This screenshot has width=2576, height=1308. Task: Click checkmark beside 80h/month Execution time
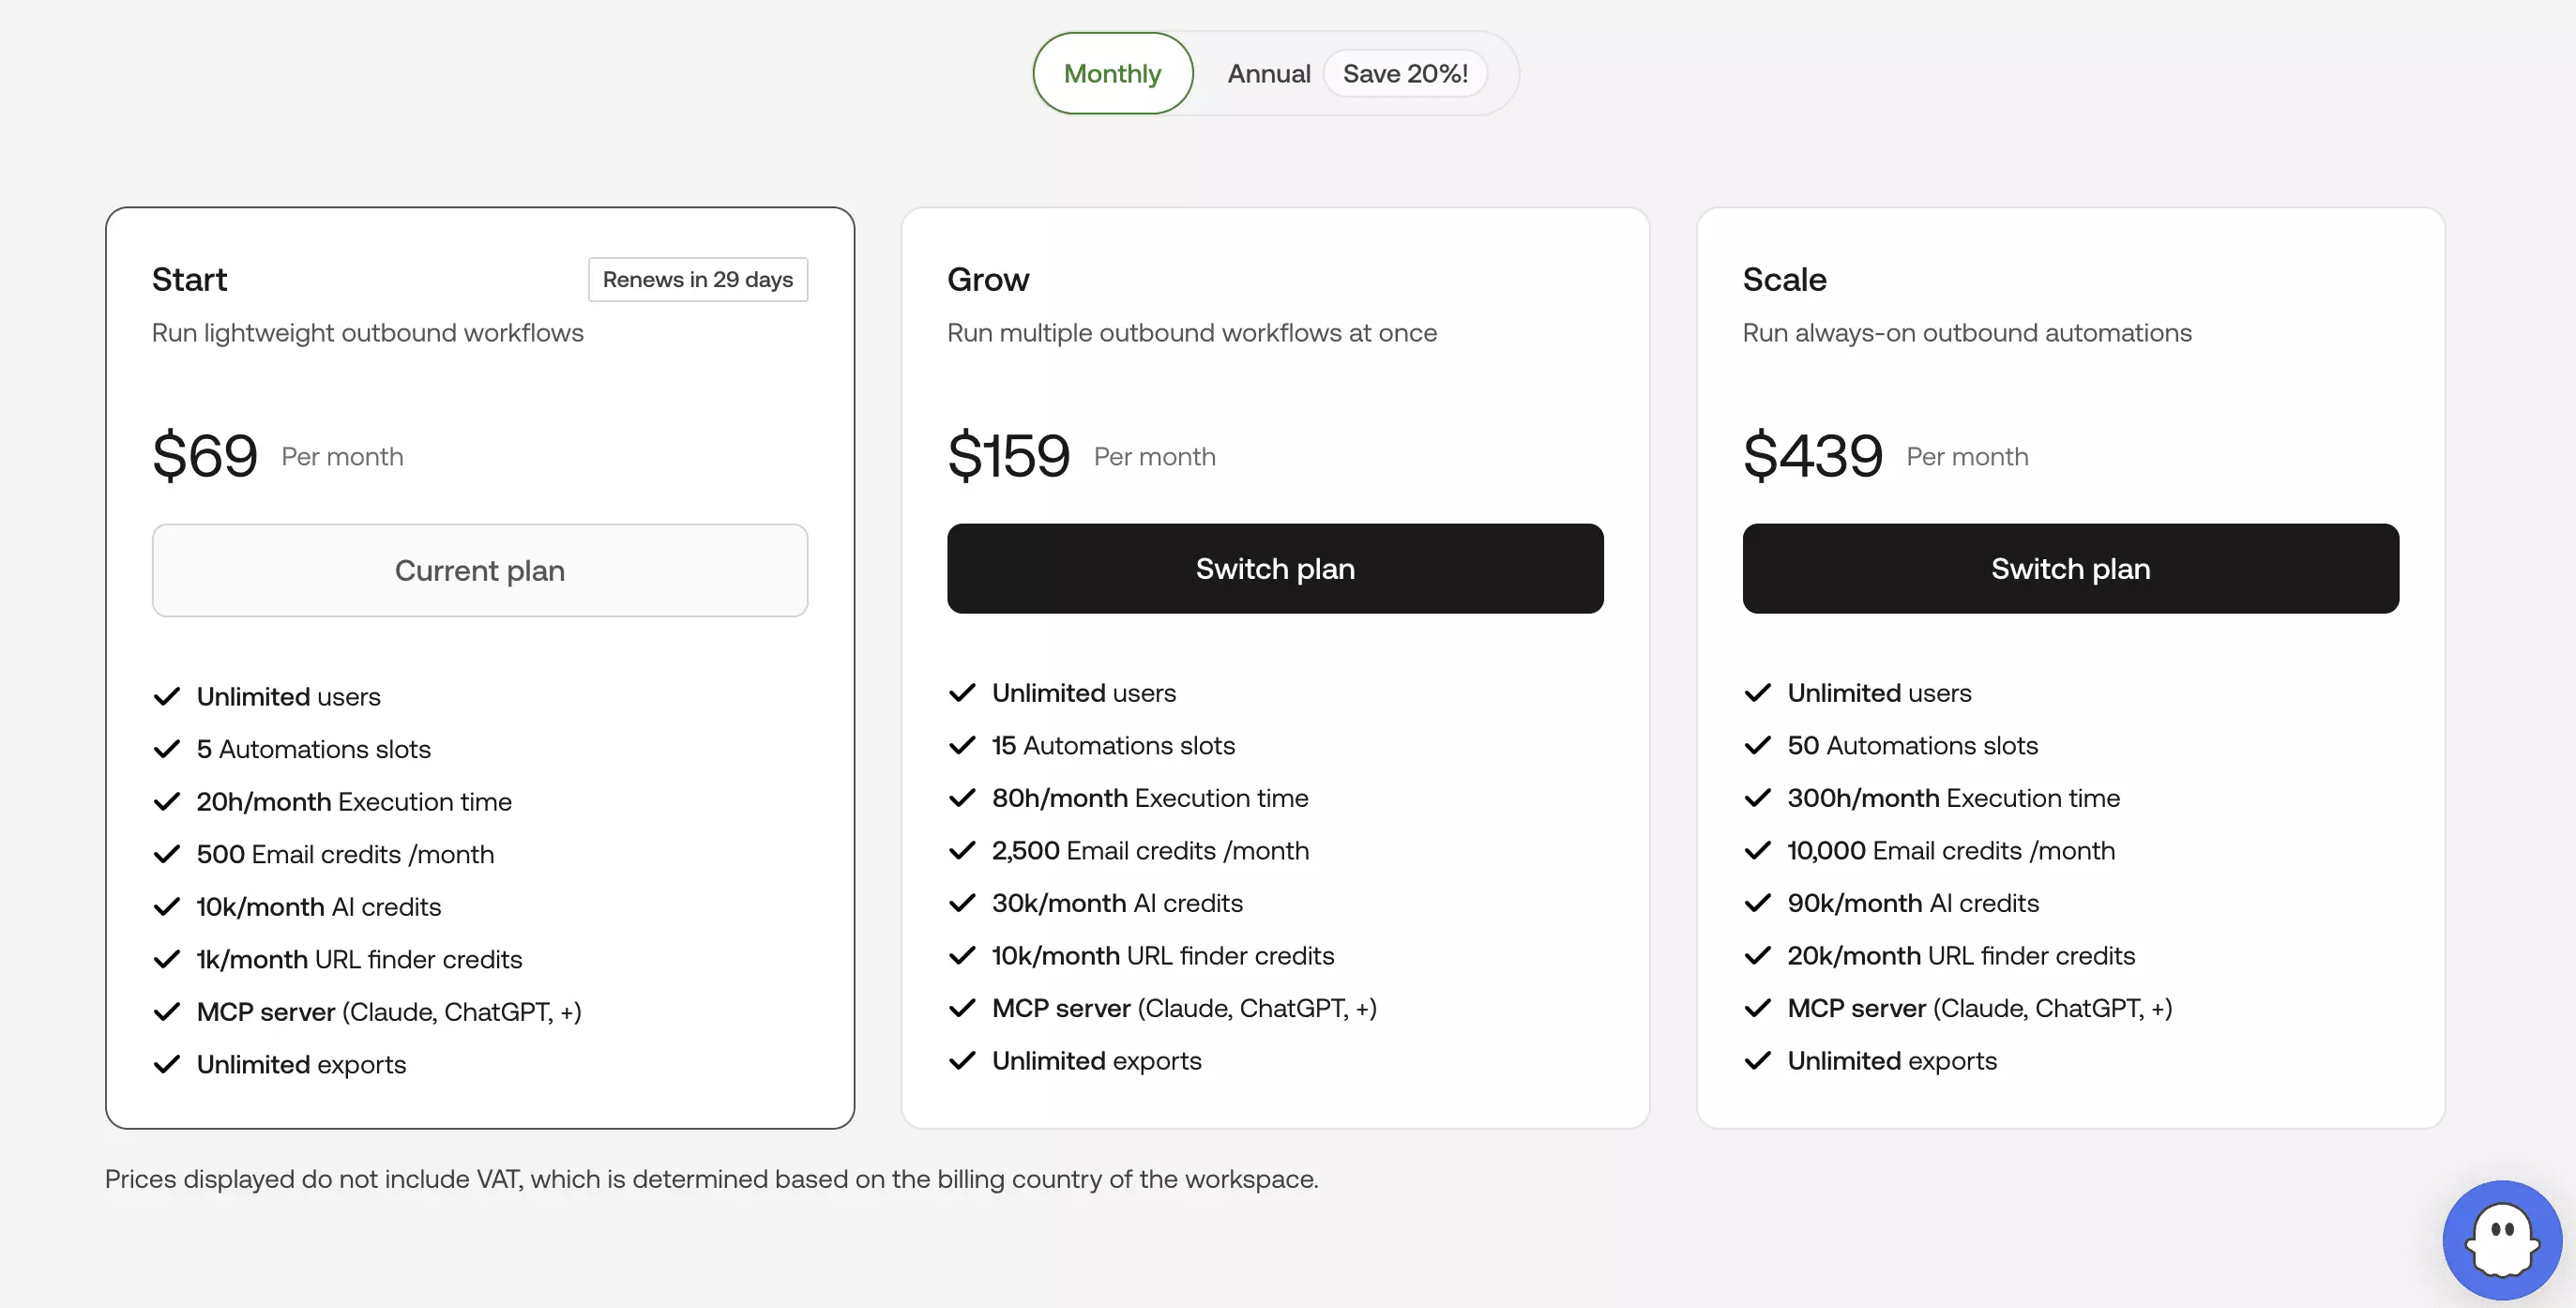click(962, 797)
